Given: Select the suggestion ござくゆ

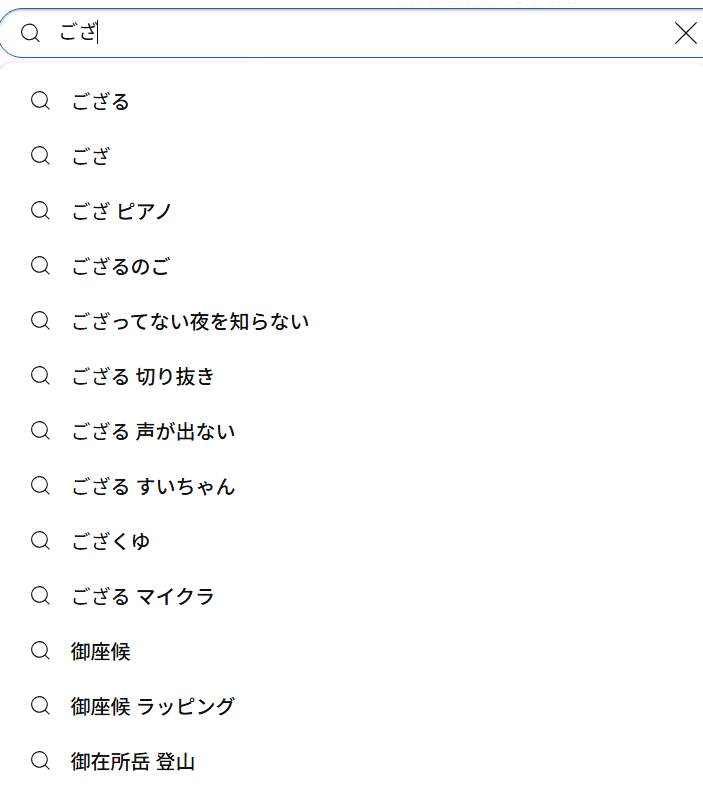Looking at the screenshot, I should (x=352, y=541).
